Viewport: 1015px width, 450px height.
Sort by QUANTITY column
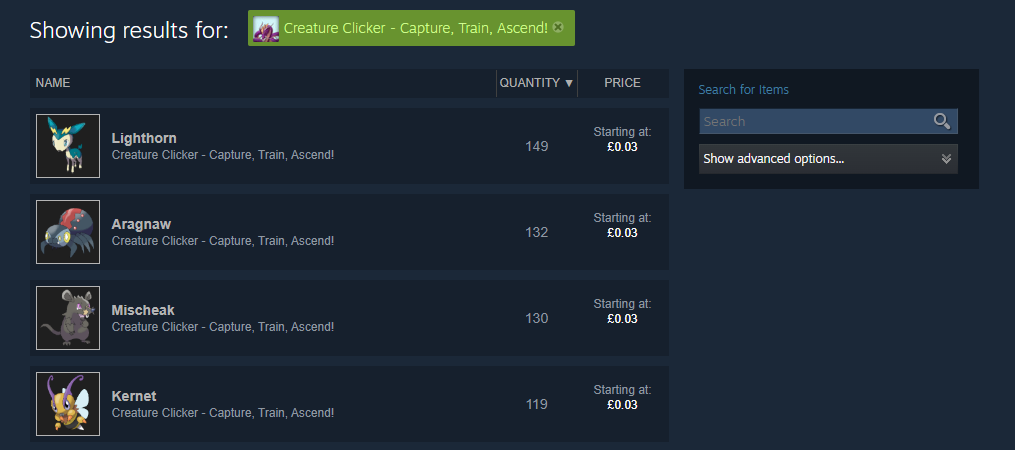point(537,83)
